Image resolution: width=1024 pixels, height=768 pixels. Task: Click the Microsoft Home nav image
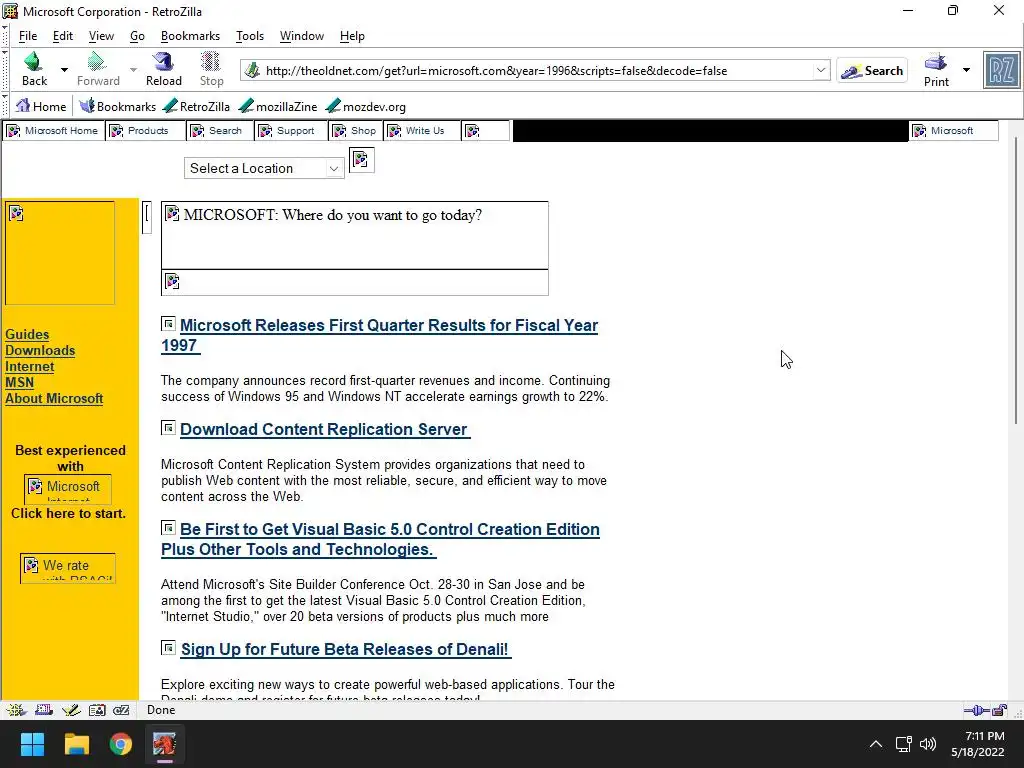tap(54, 131)
